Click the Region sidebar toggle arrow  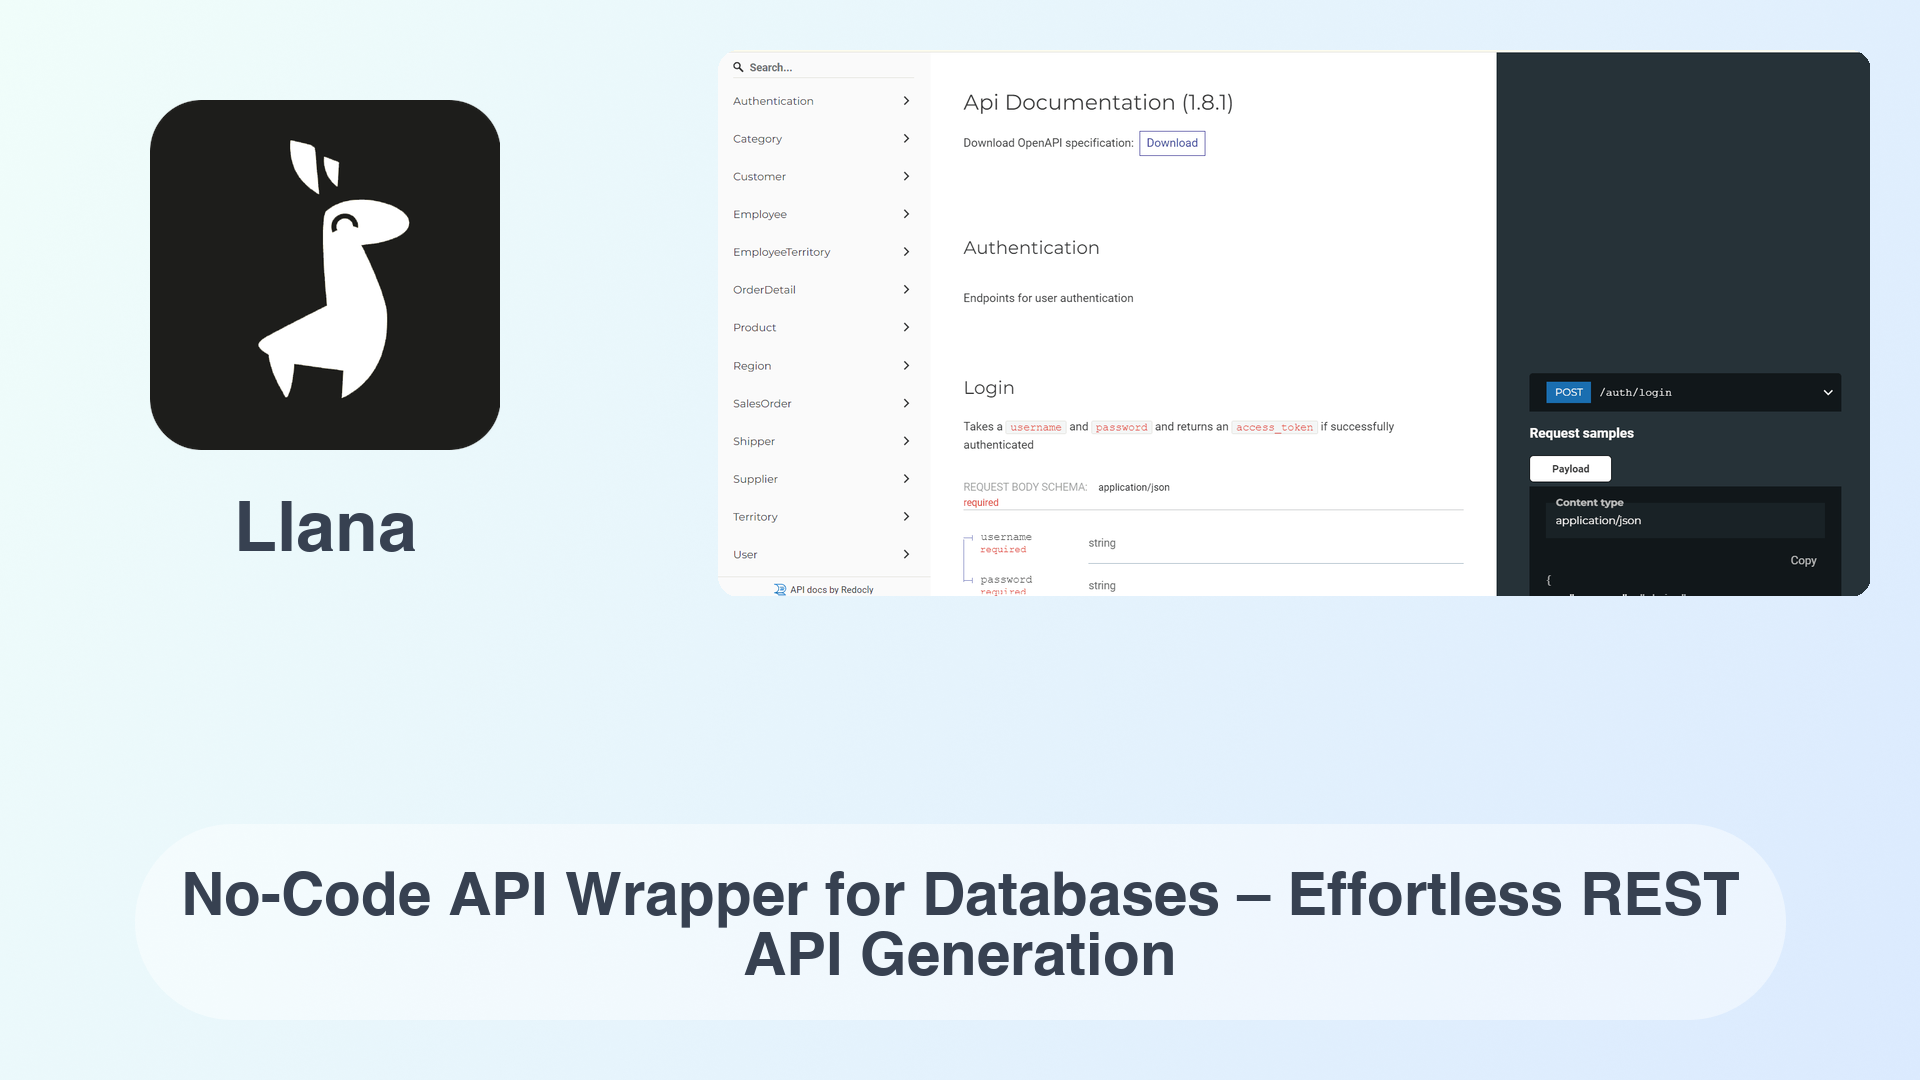pyautogui.click(x=905, y=365)
